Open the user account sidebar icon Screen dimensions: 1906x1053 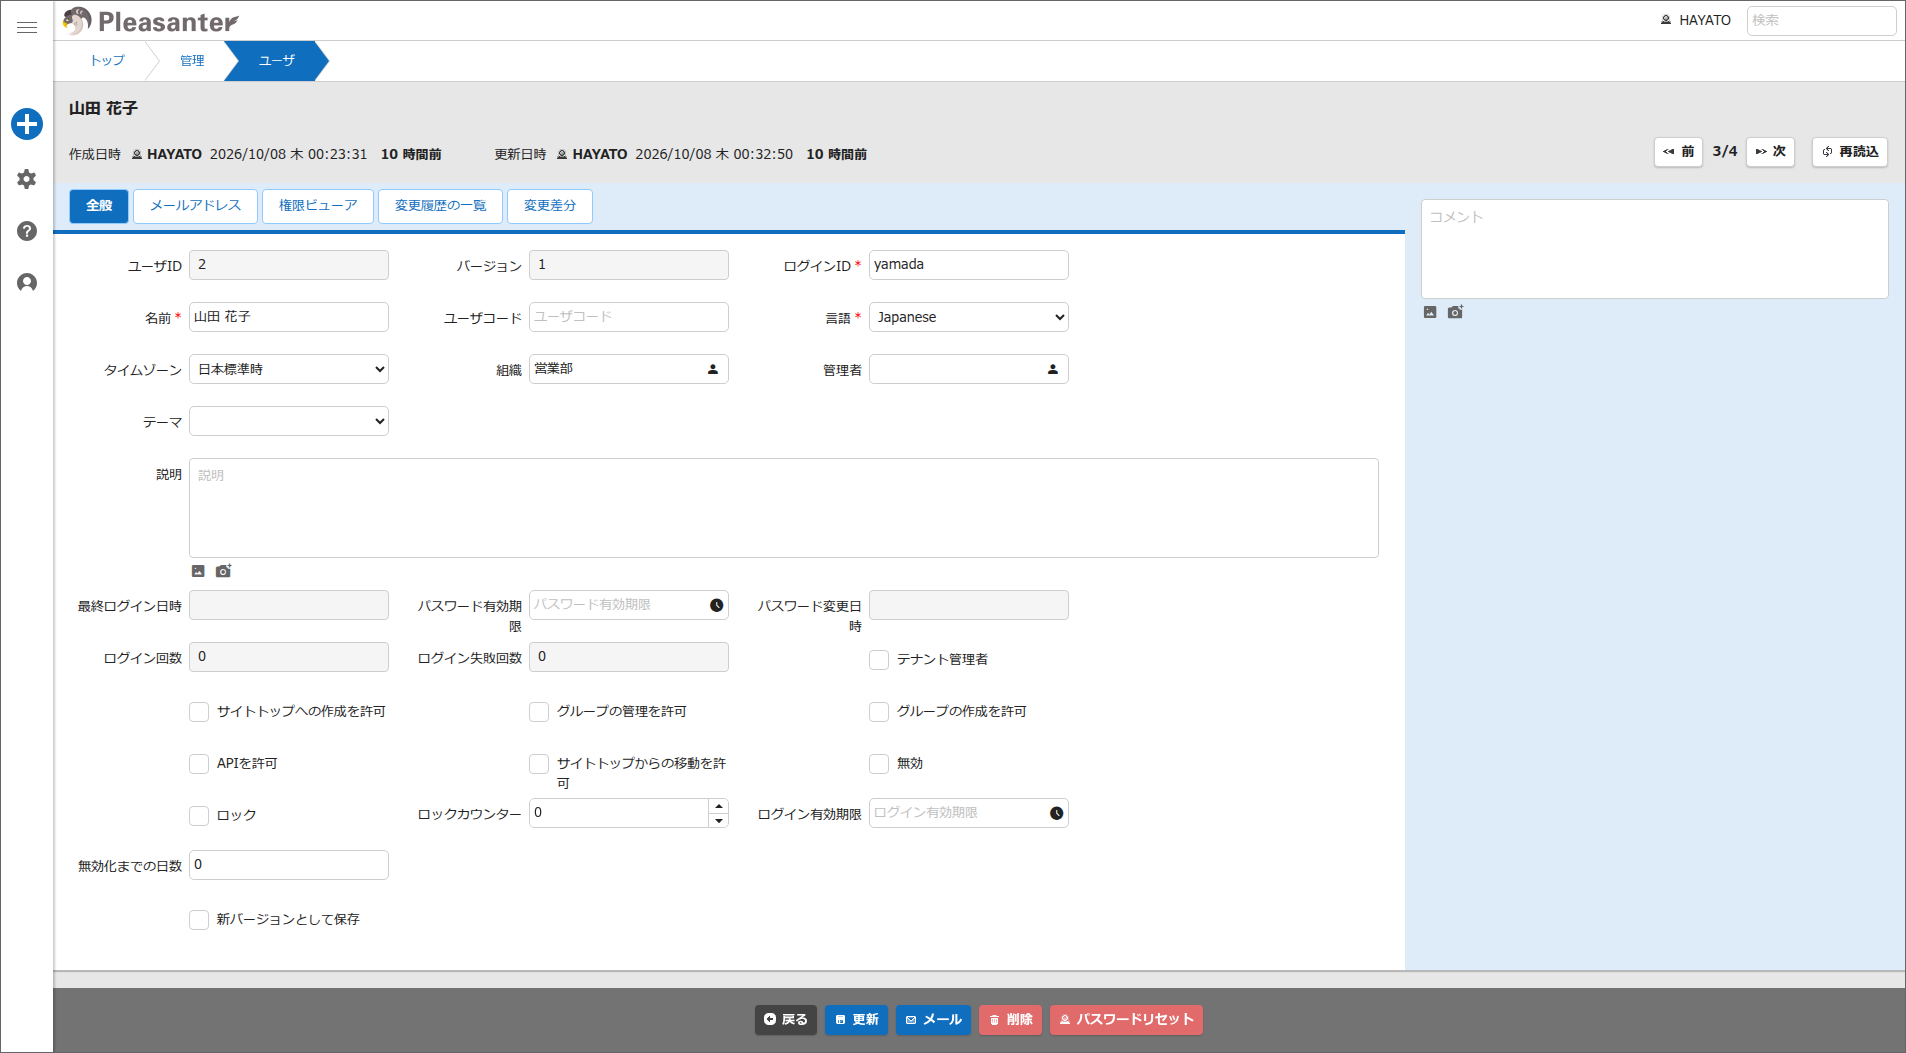pos(27,283)
